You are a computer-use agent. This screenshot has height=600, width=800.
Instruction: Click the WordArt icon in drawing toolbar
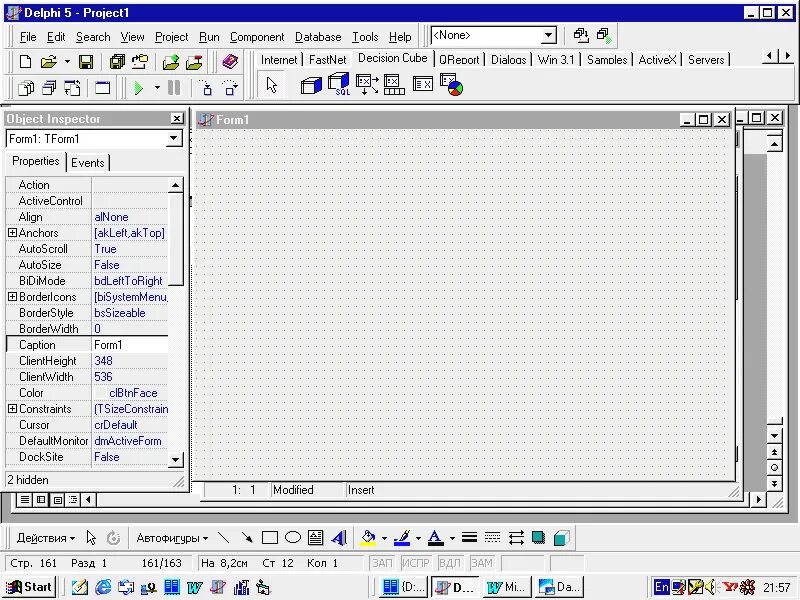point(339,537)
